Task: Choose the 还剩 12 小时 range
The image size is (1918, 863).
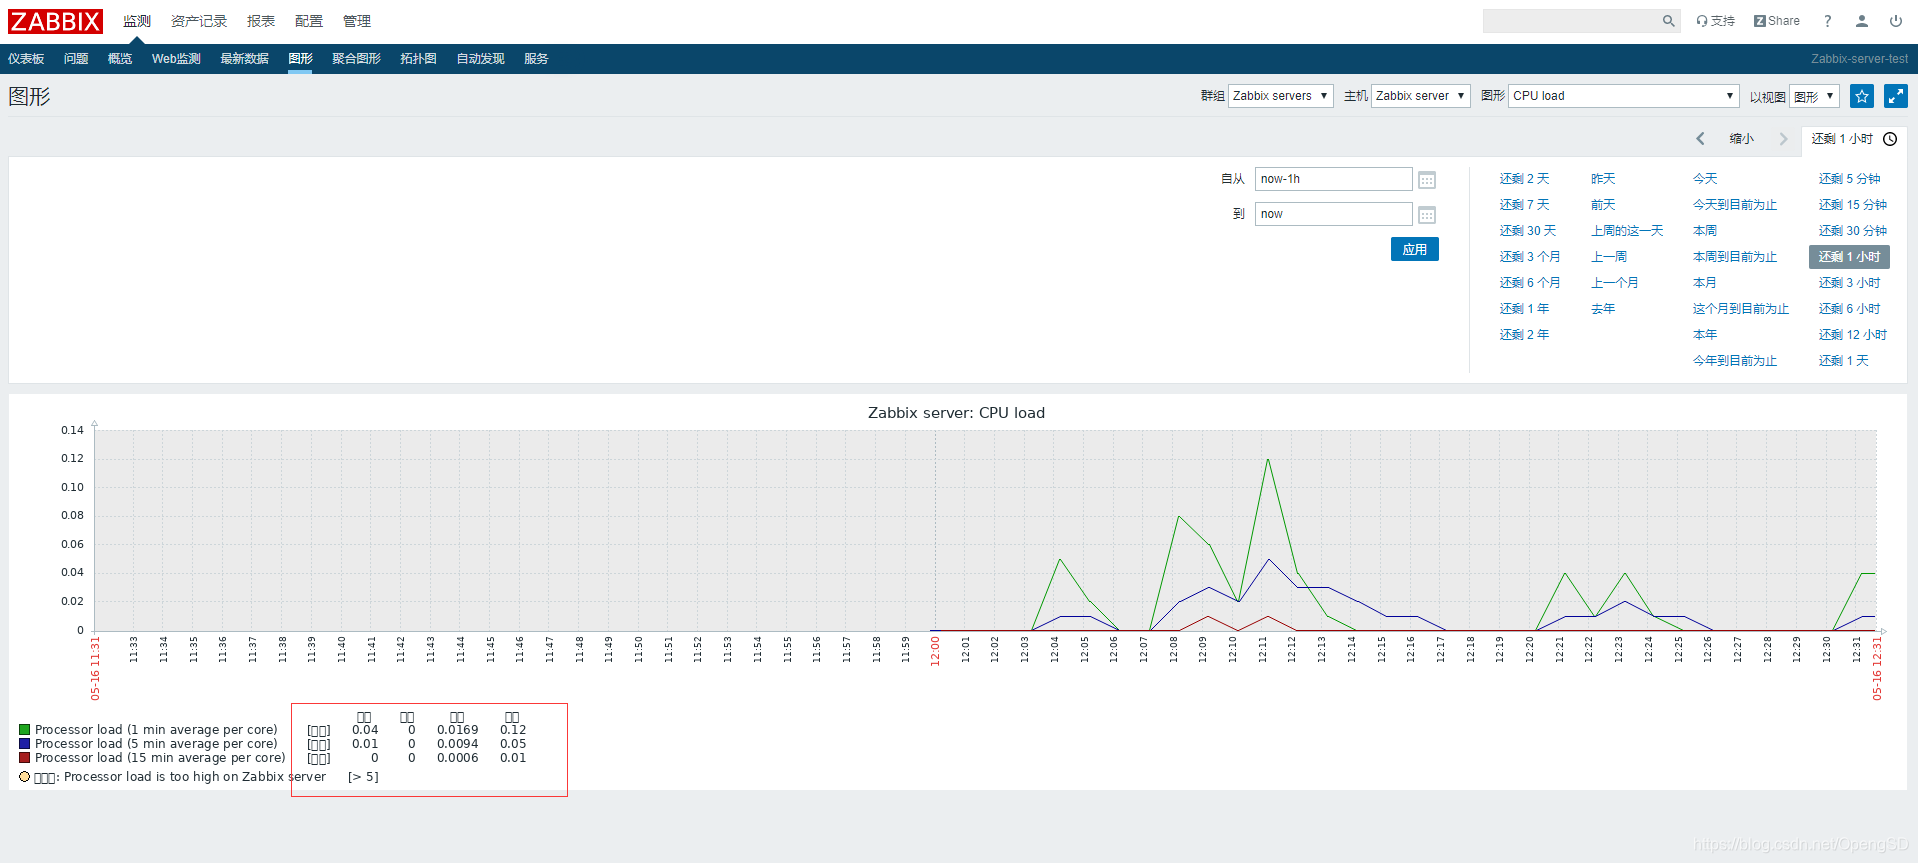Action: (1853, 335)
